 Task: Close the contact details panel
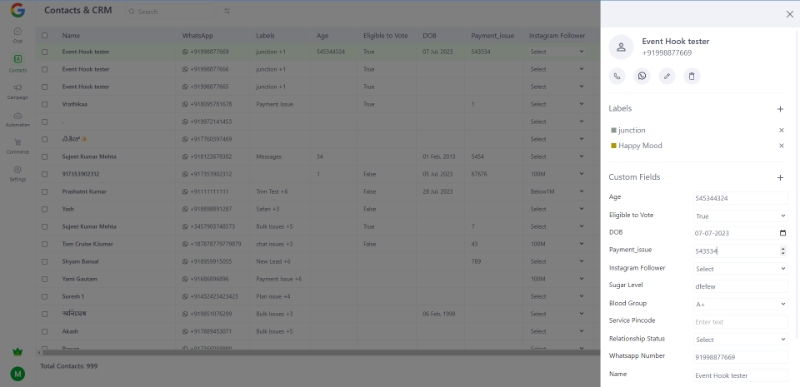pos(789,14)
